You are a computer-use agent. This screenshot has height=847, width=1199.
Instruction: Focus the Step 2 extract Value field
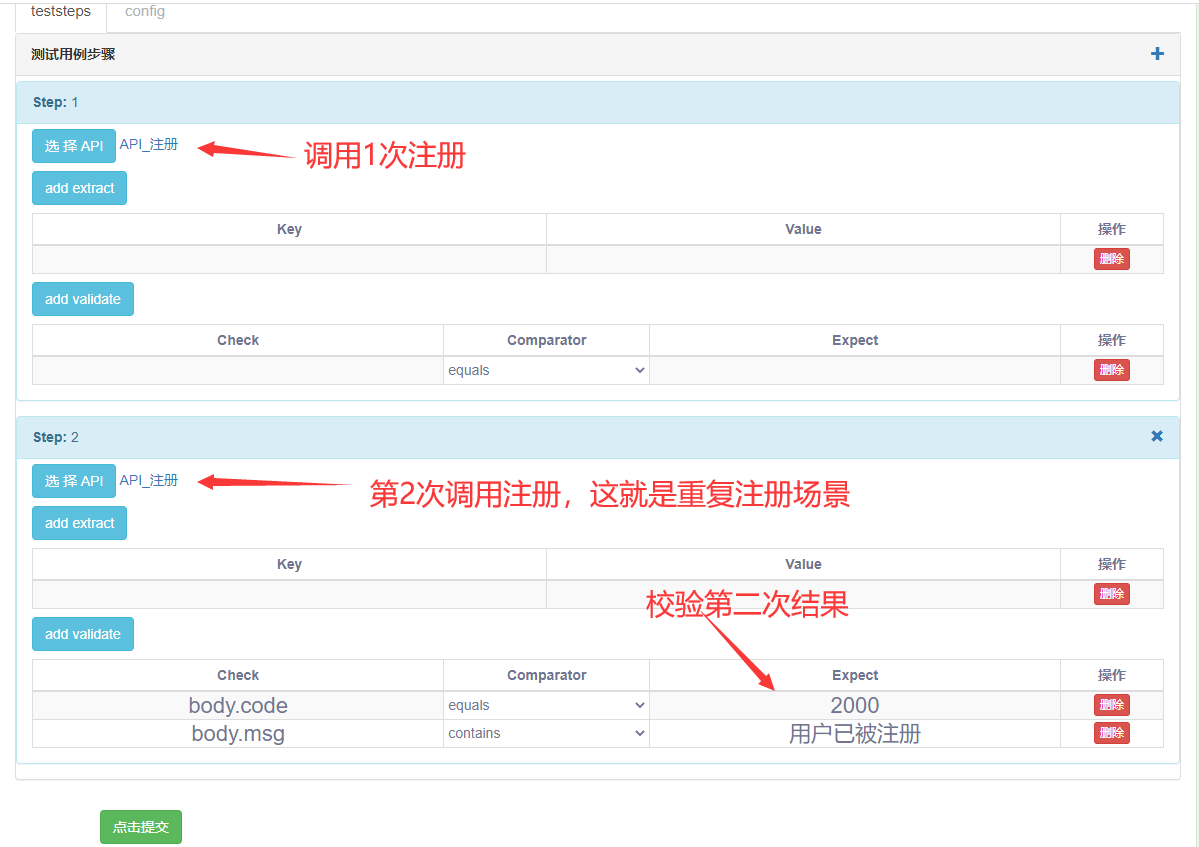tap(803, 594)
